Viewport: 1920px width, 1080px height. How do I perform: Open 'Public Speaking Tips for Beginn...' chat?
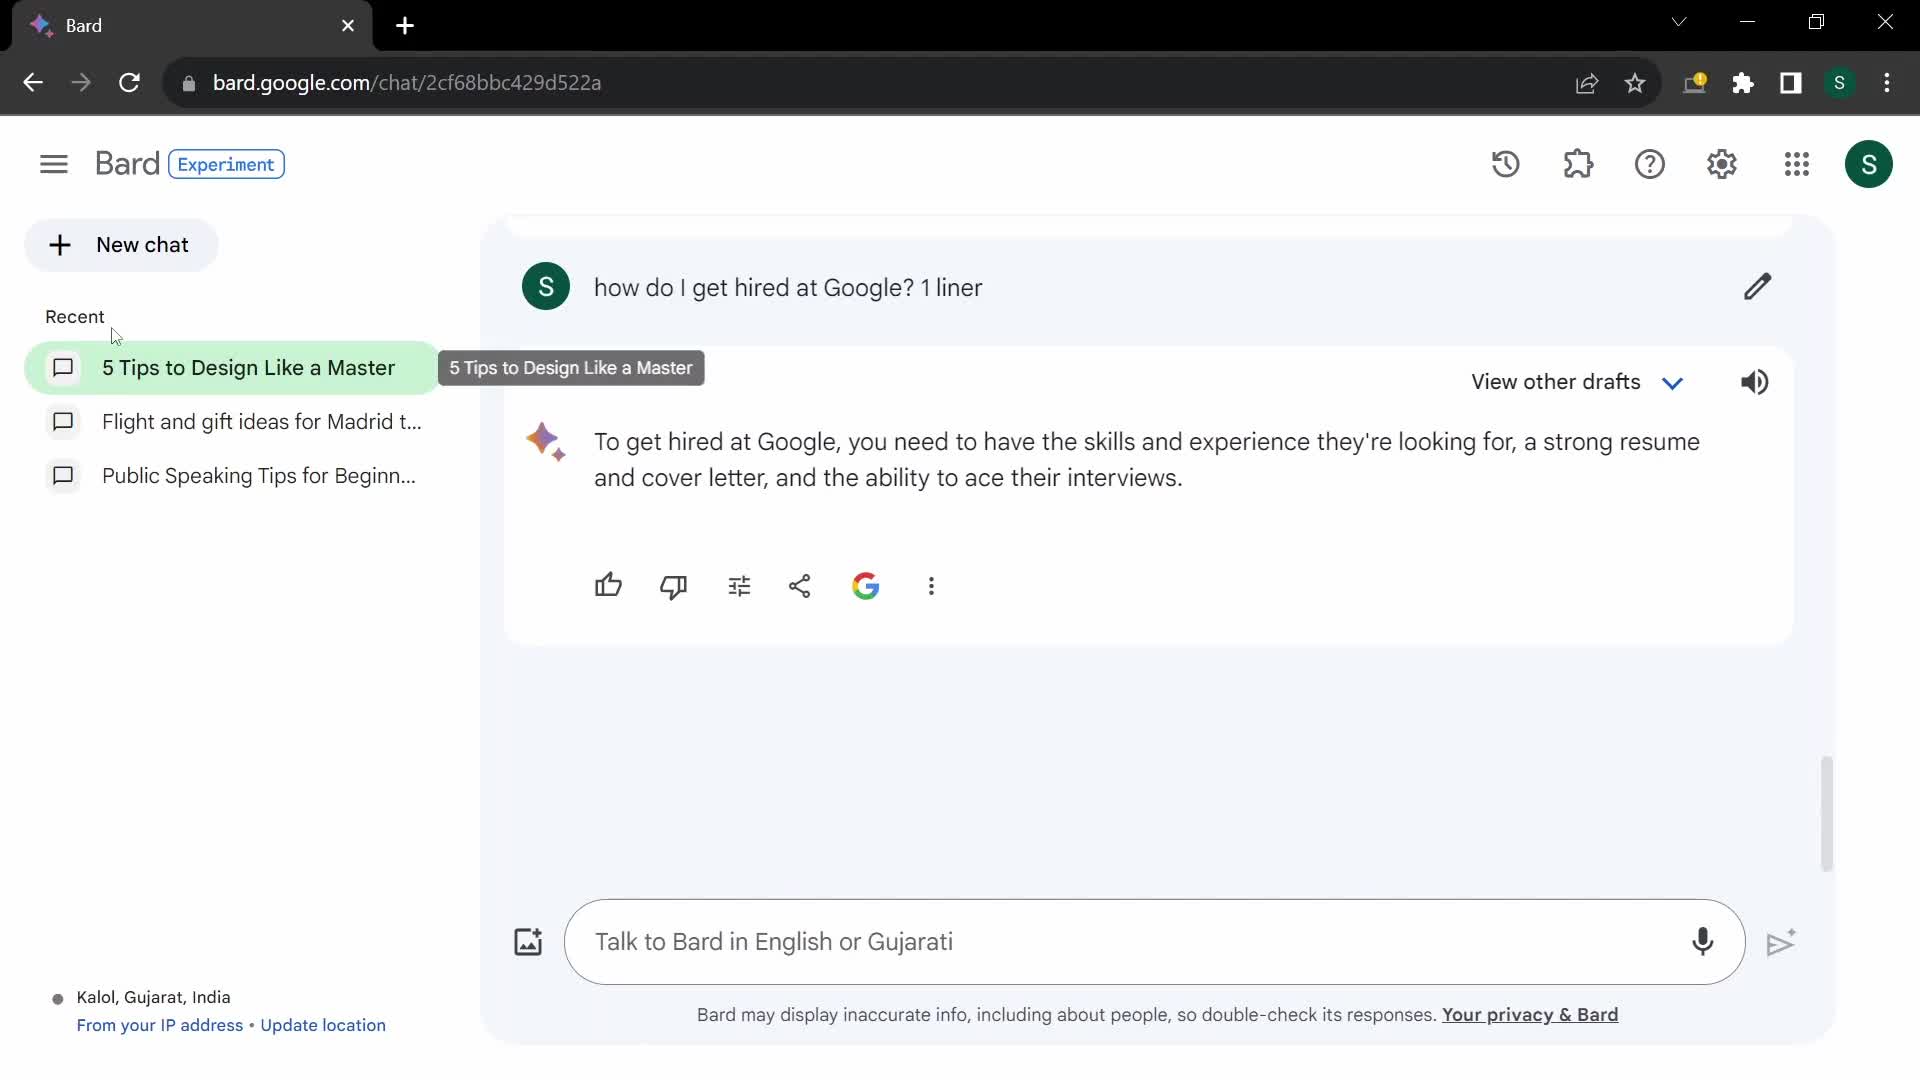pyautogui.click(x=258, y=476)
